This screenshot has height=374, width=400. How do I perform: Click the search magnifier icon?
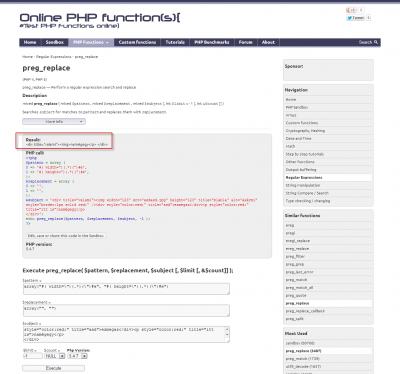pyautogui.click(x=376, y=42)
